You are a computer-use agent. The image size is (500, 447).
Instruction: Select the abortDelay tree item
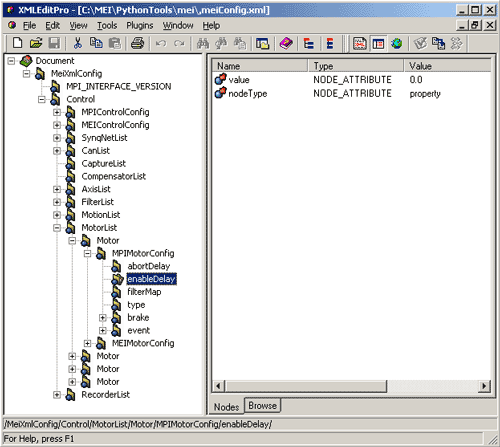(x=149, y=266)
